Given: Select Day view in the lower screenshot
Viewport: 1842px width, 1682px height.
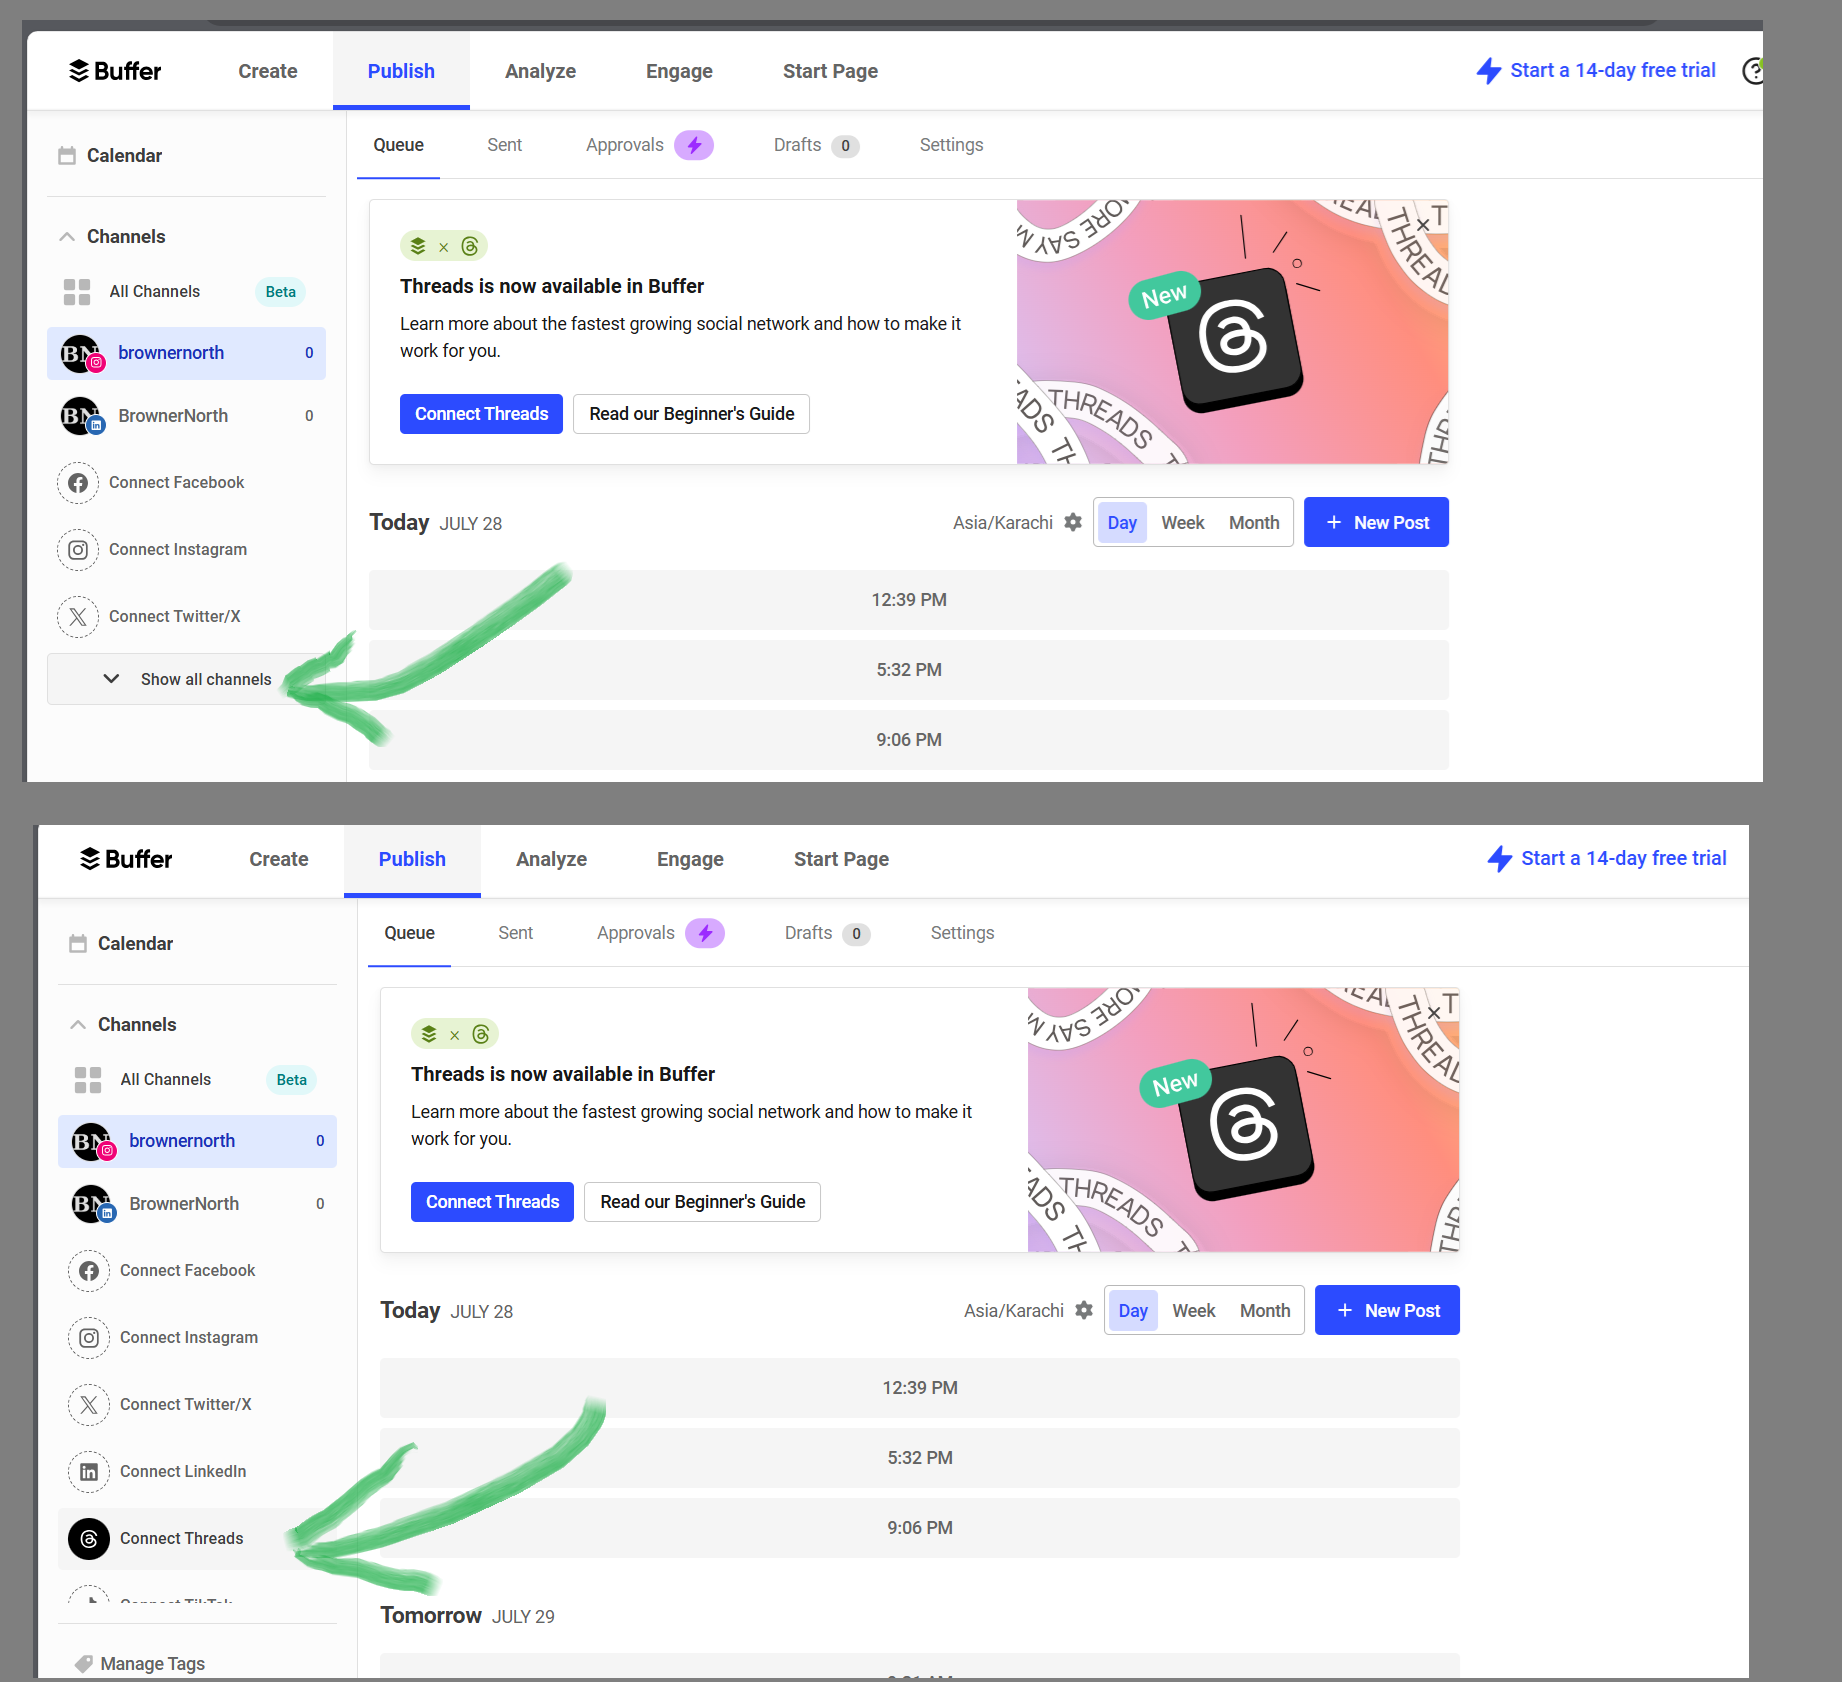Looking at the screenshot, I should (1132, 1311).
